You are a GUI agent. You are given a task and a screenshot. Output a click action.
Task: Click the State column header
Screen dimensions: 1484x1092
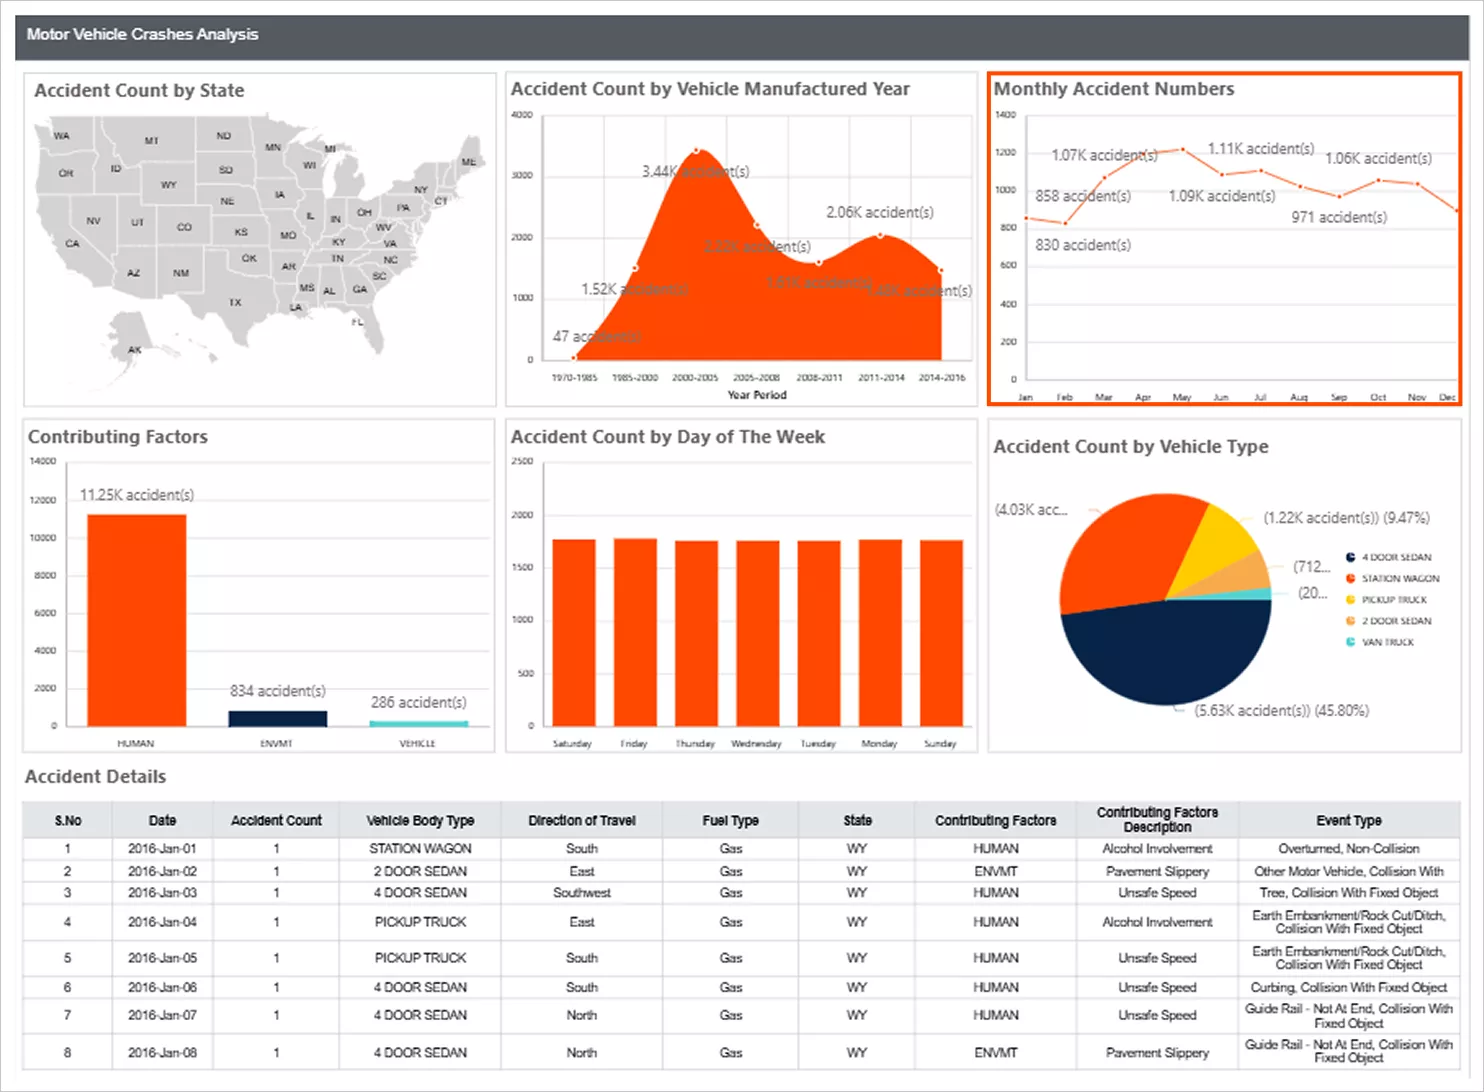[x=857, y=820]
